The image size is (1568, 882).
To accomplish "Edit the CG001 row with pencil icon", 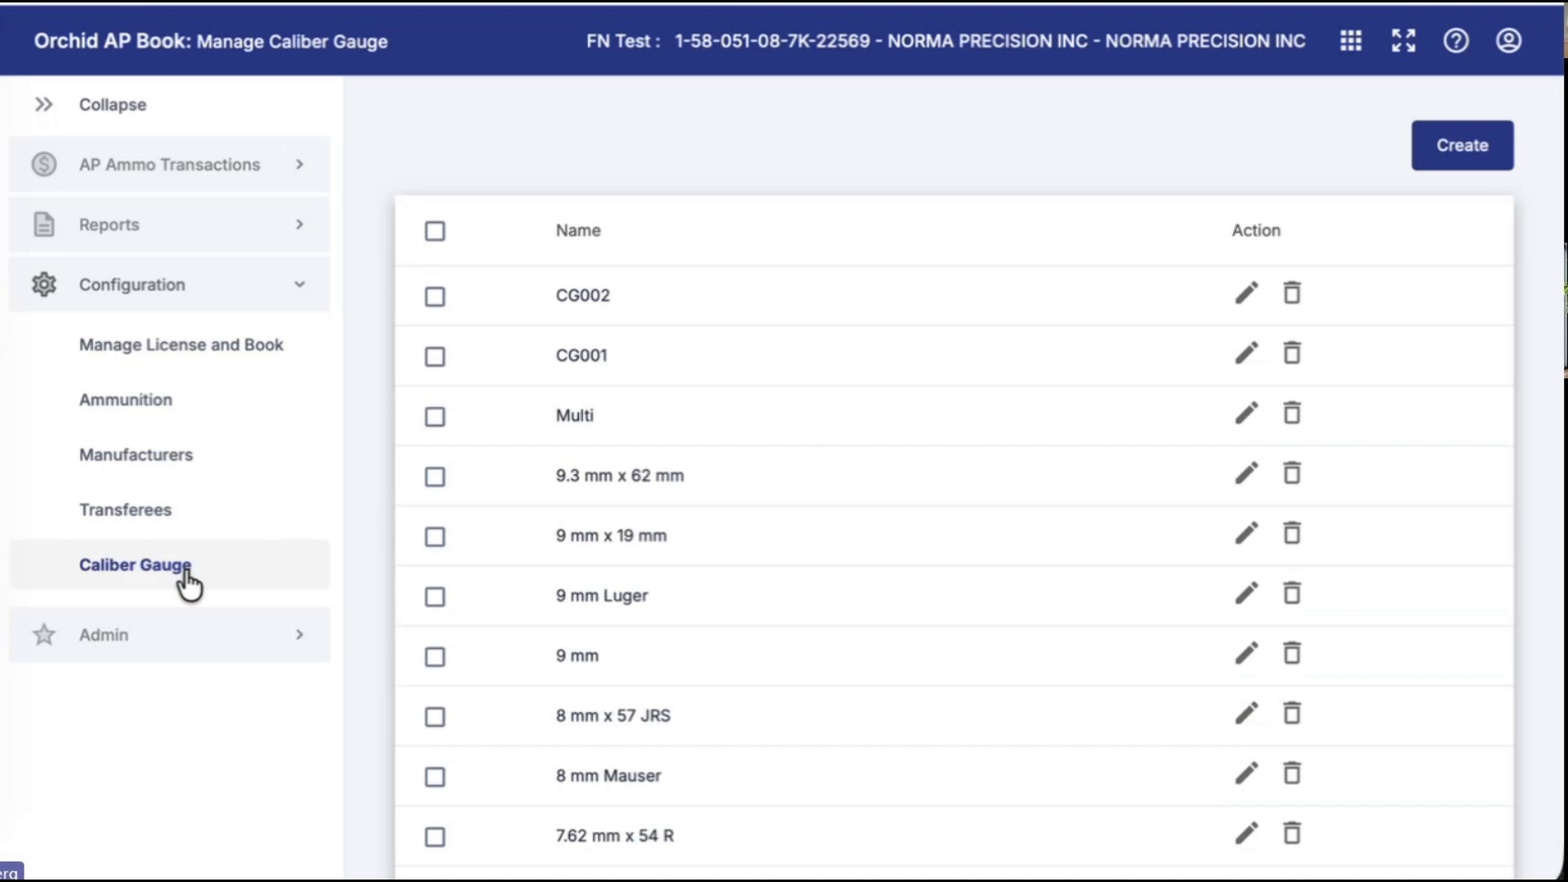I will (x=1246, y=353).
